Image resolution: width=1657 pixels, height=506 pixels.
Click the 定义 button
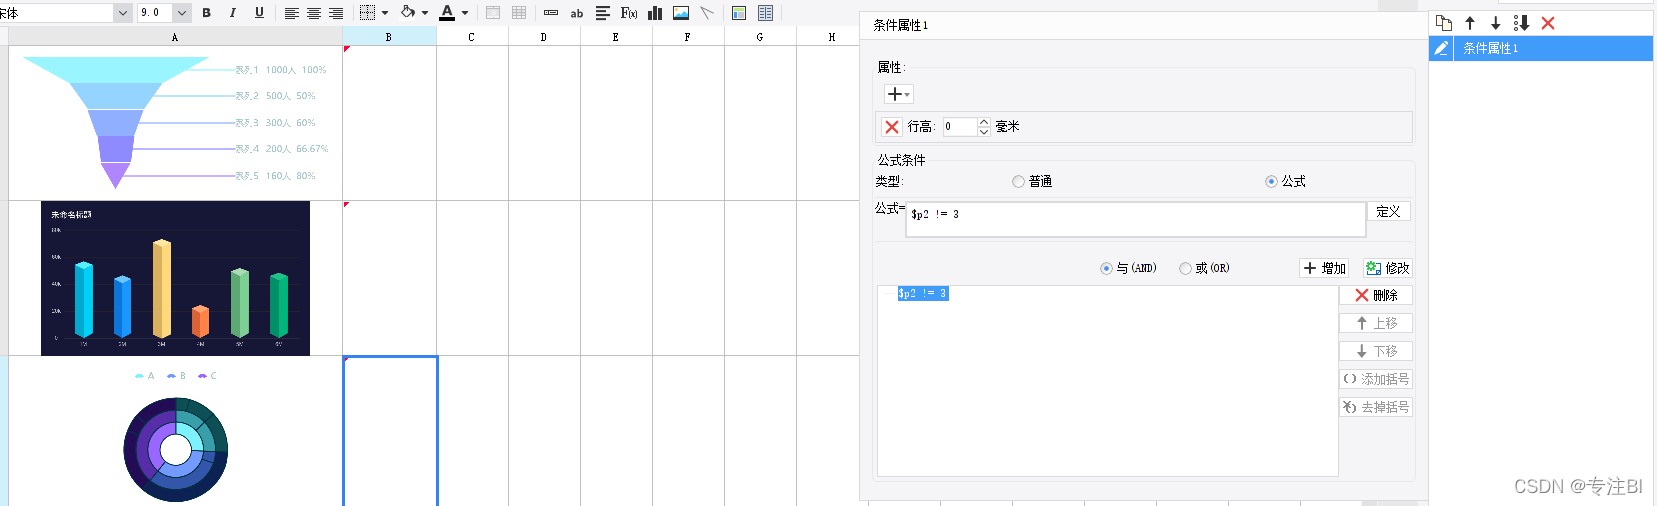click(x=1388, y=212)
